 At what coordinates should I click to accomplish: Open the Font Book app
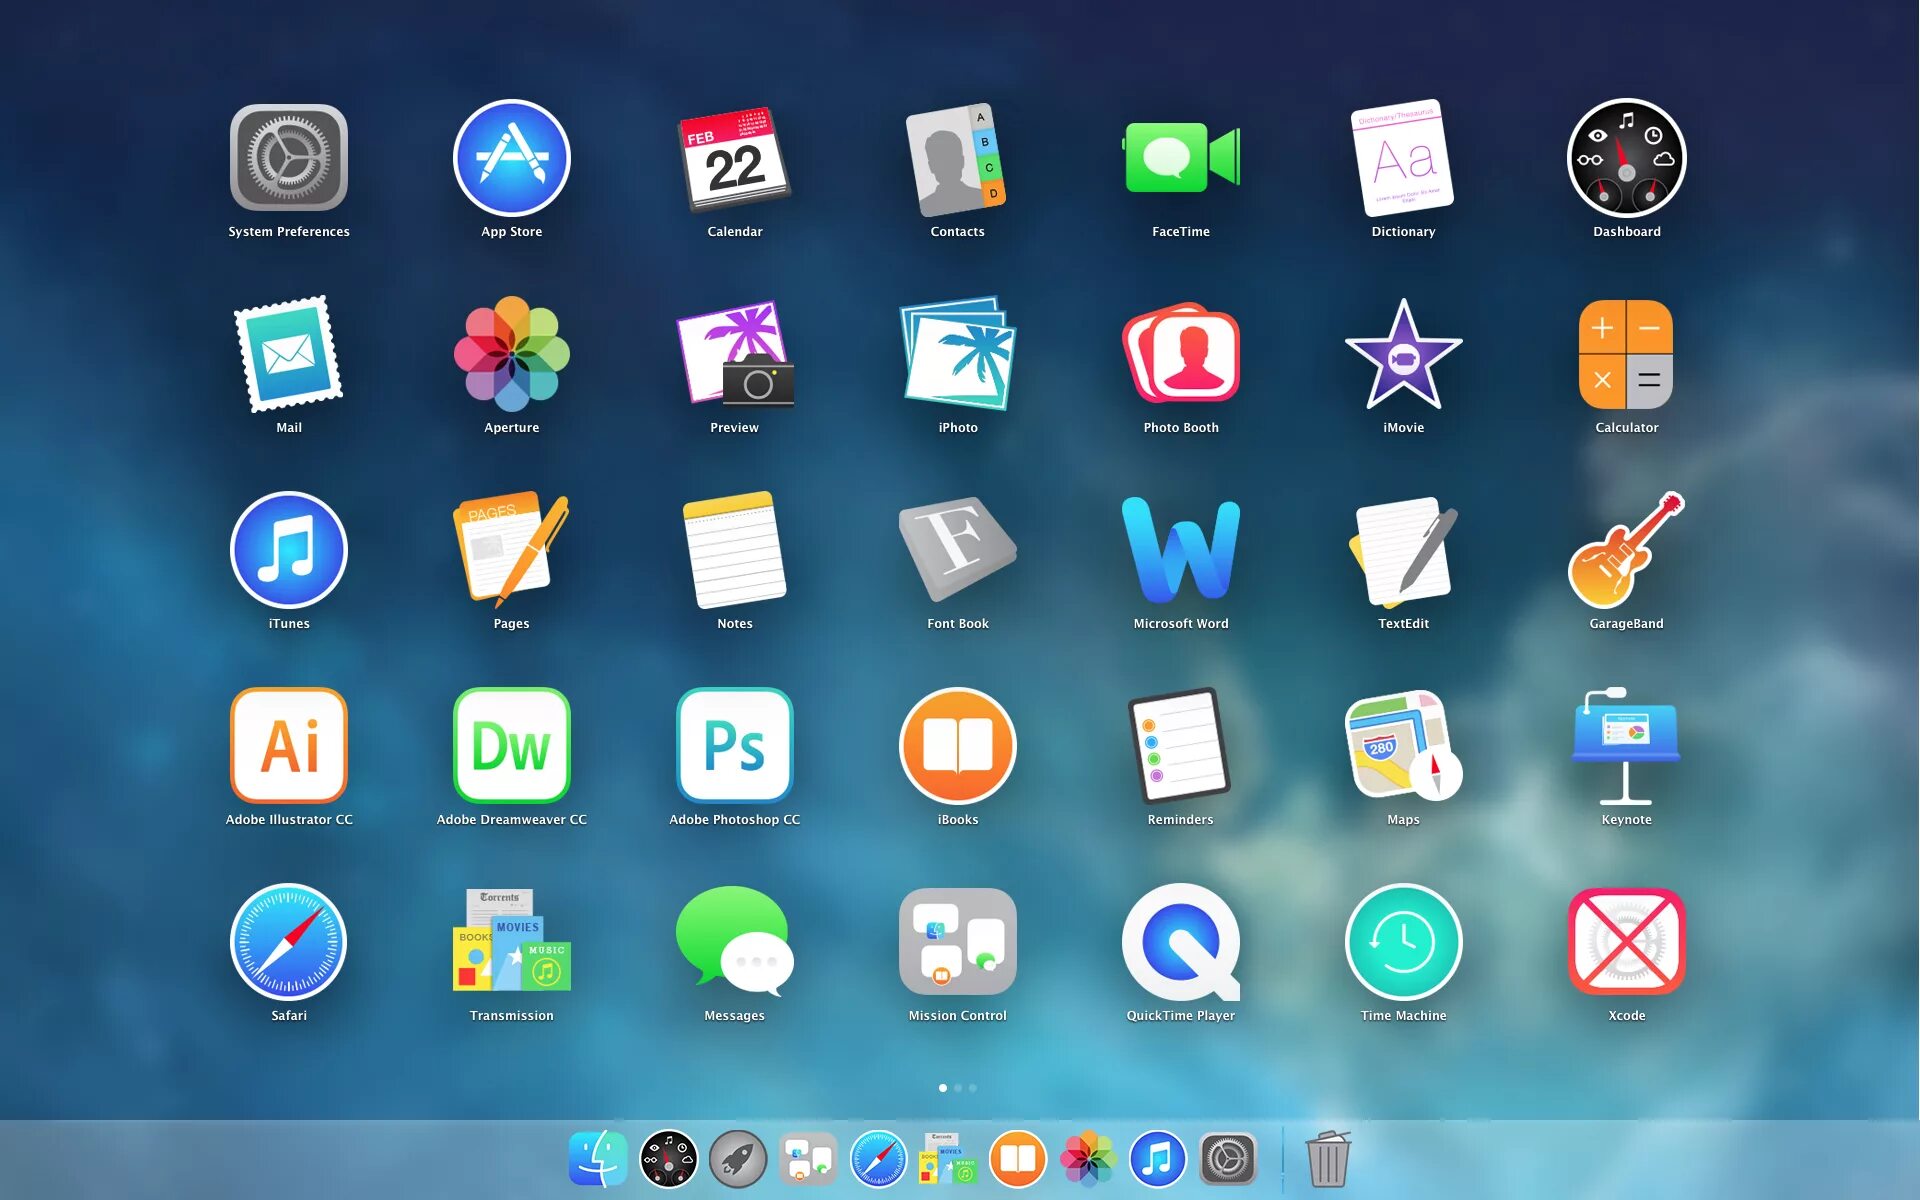pos(957,549)
